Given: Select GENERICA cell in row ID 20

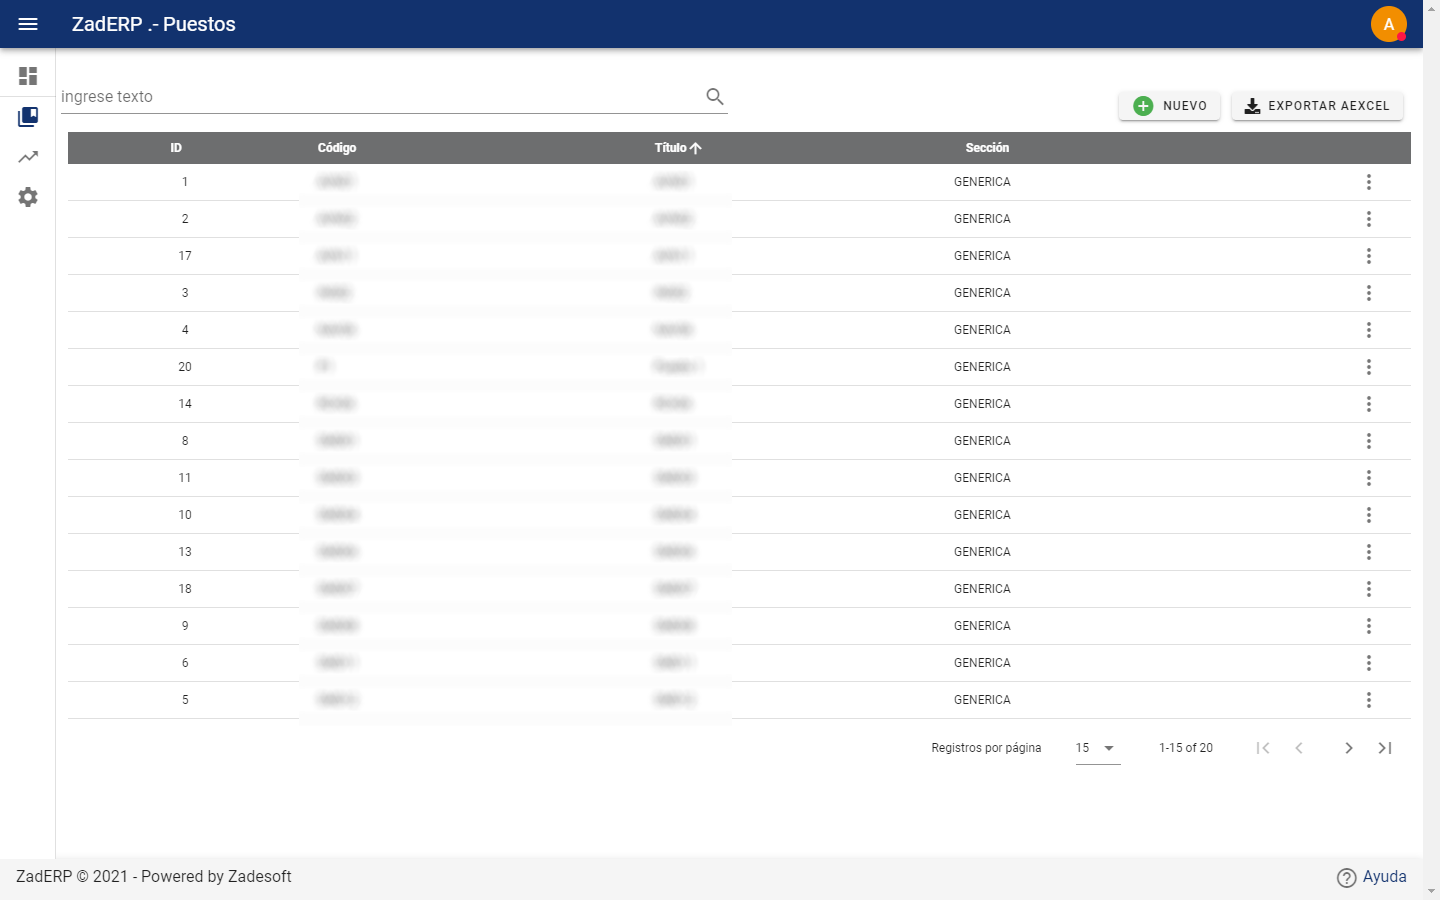Looking at the screenshot, I should (x=982, y=367).
